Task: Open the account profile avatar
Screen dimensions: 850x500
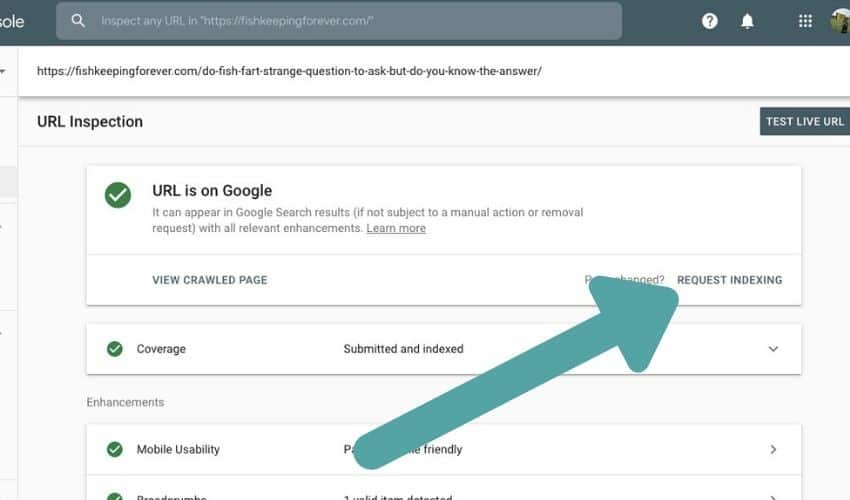Action: point(840,21)
